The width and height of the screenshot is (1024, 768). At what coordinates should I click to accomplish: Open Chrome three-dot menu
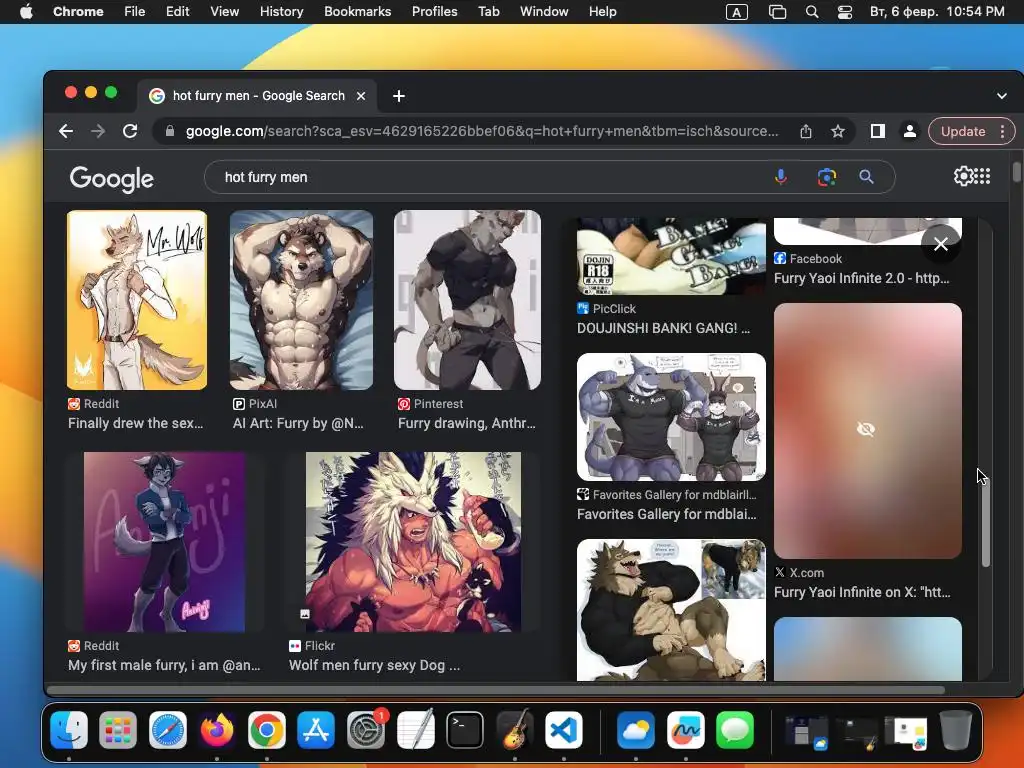pos(1002,131)
